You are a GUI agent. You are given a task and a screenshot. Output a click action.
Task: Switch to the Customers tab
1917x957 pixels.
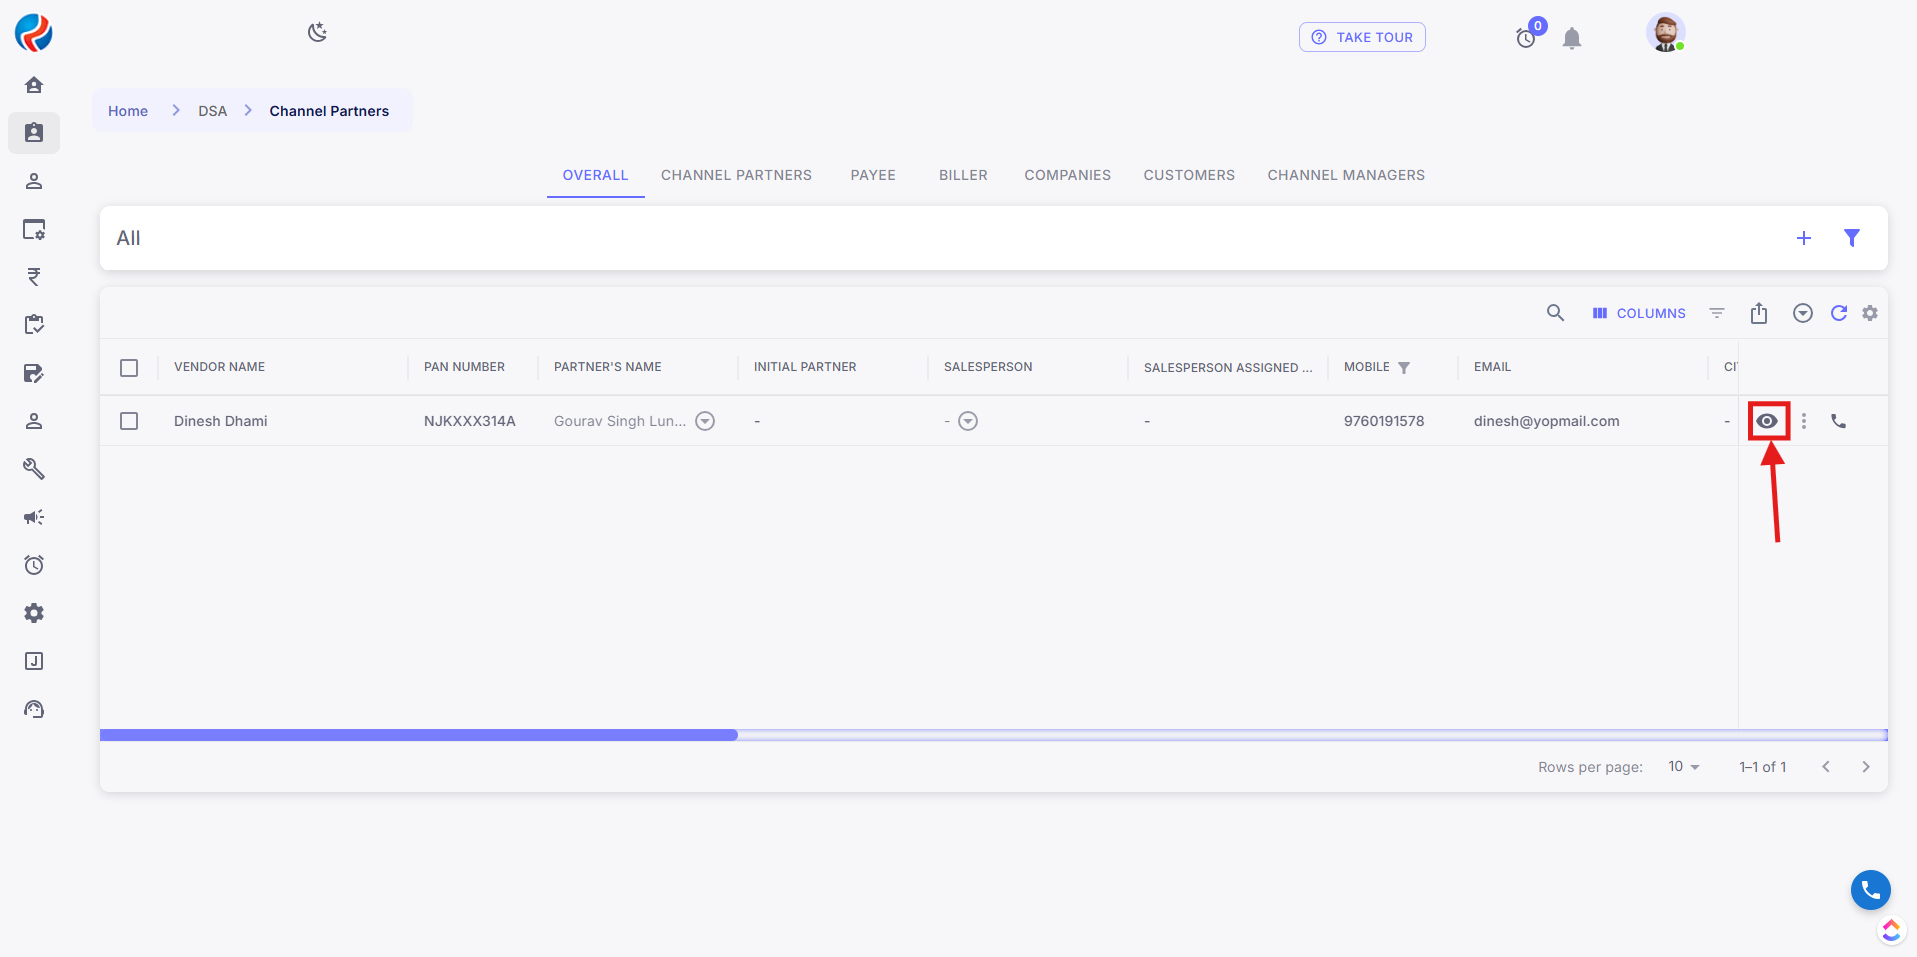coord(1188,175)
